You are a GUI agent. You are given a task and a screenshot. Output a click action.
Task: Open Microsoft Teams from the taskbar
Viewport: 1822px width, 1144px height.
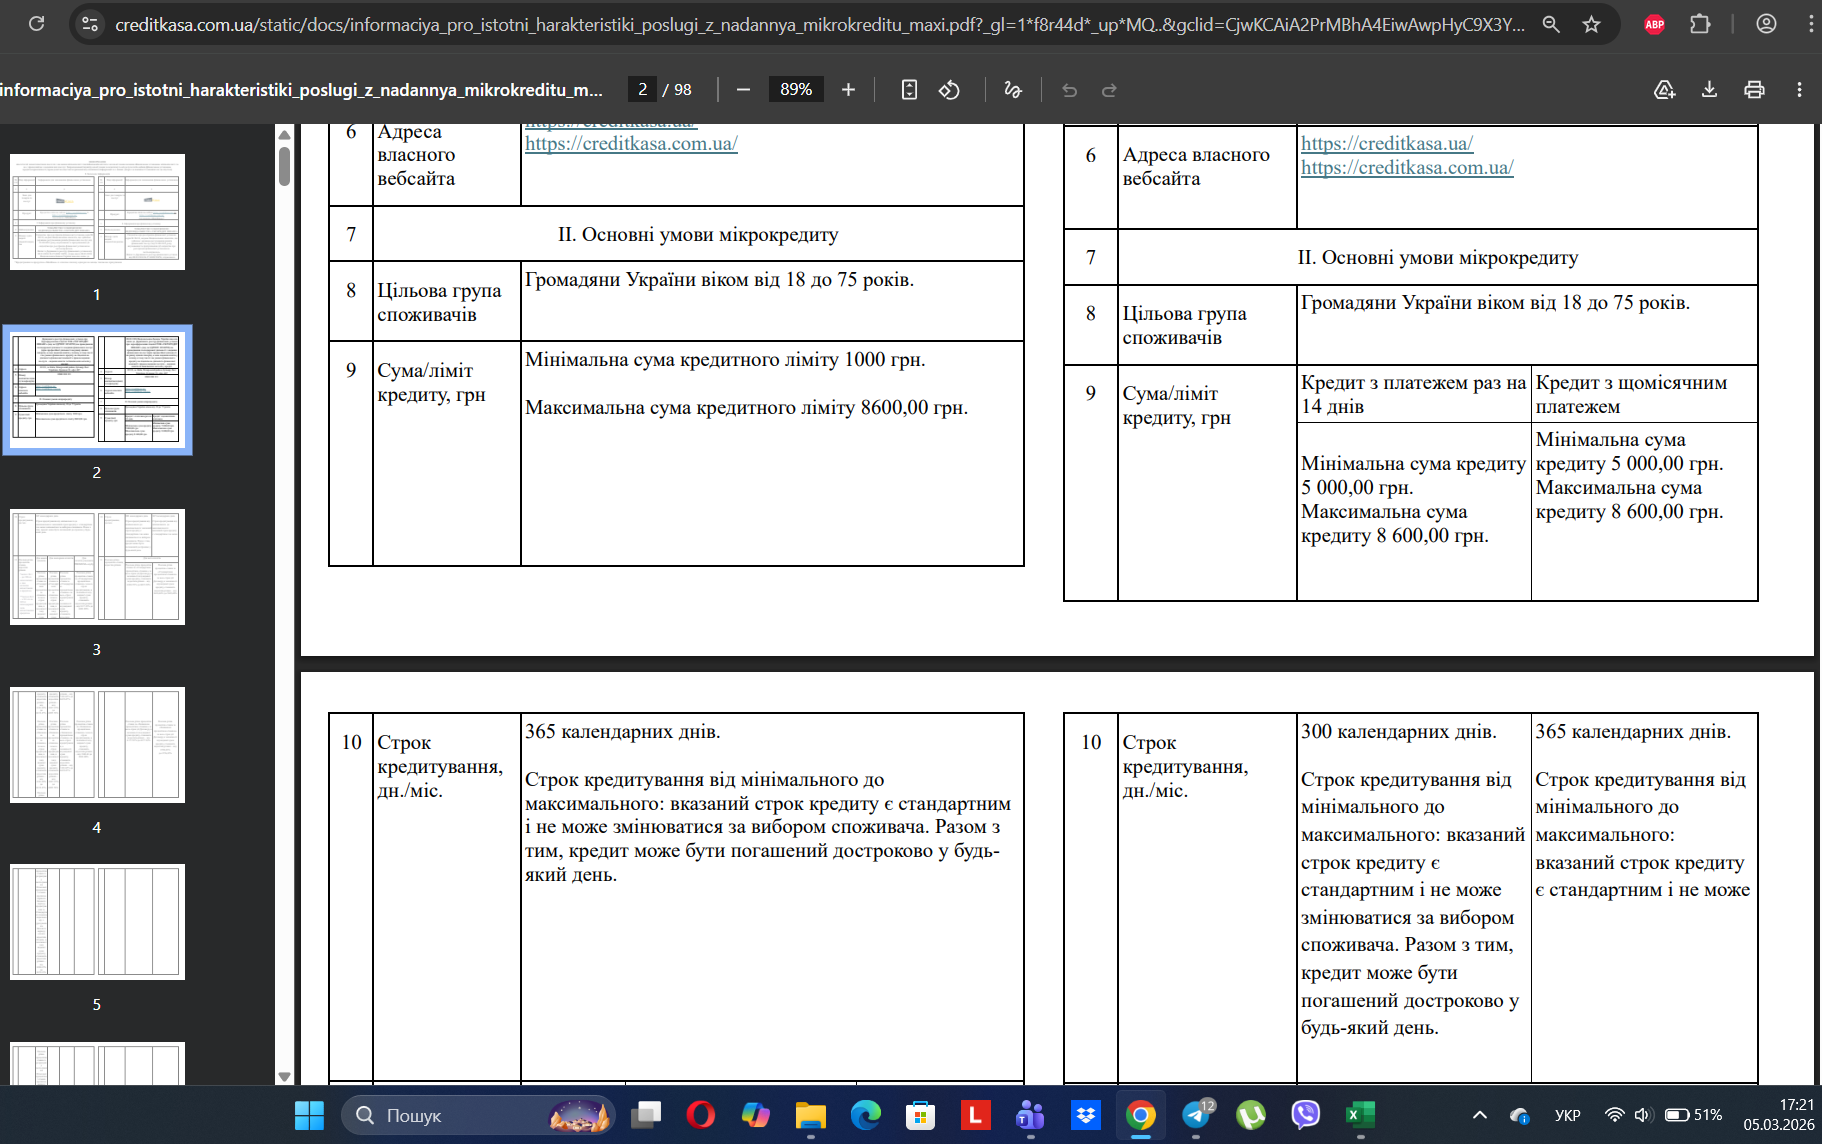pyautogui.click(x=1030, y=1115)
